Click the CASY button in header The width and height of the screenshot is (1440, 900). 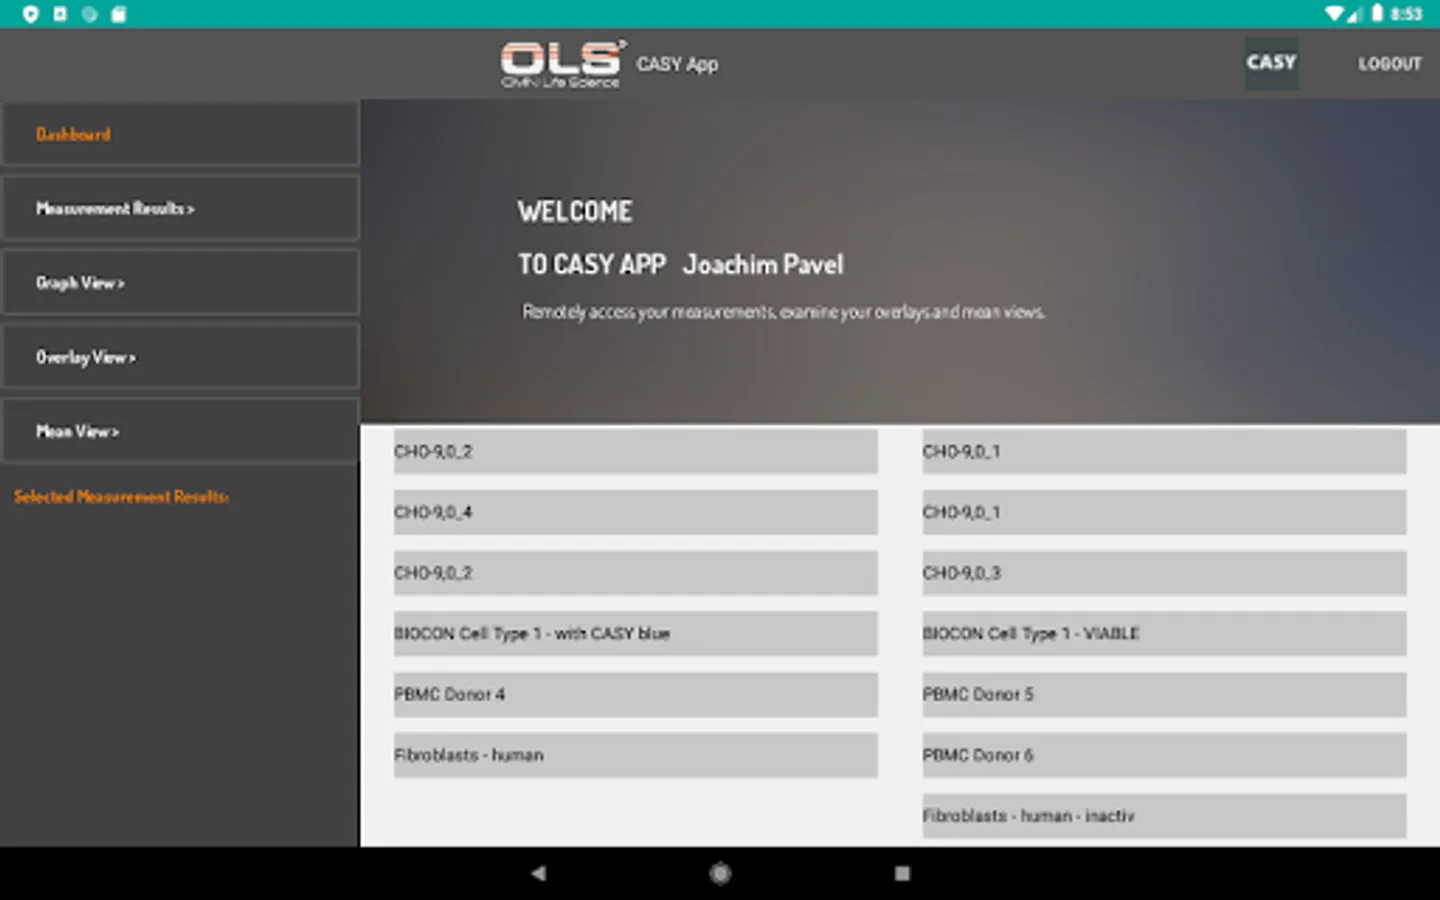(1271, 63)
